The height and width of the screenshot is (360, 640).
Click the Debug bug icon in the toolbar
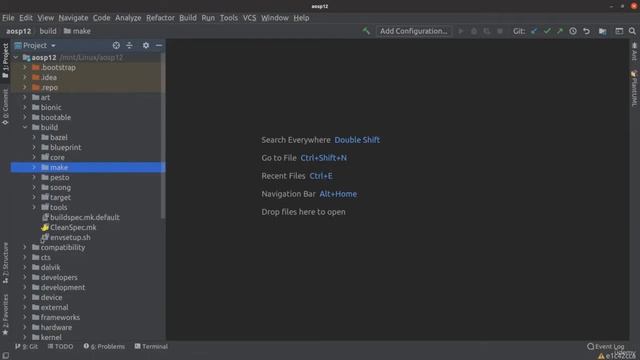[474, 31]
